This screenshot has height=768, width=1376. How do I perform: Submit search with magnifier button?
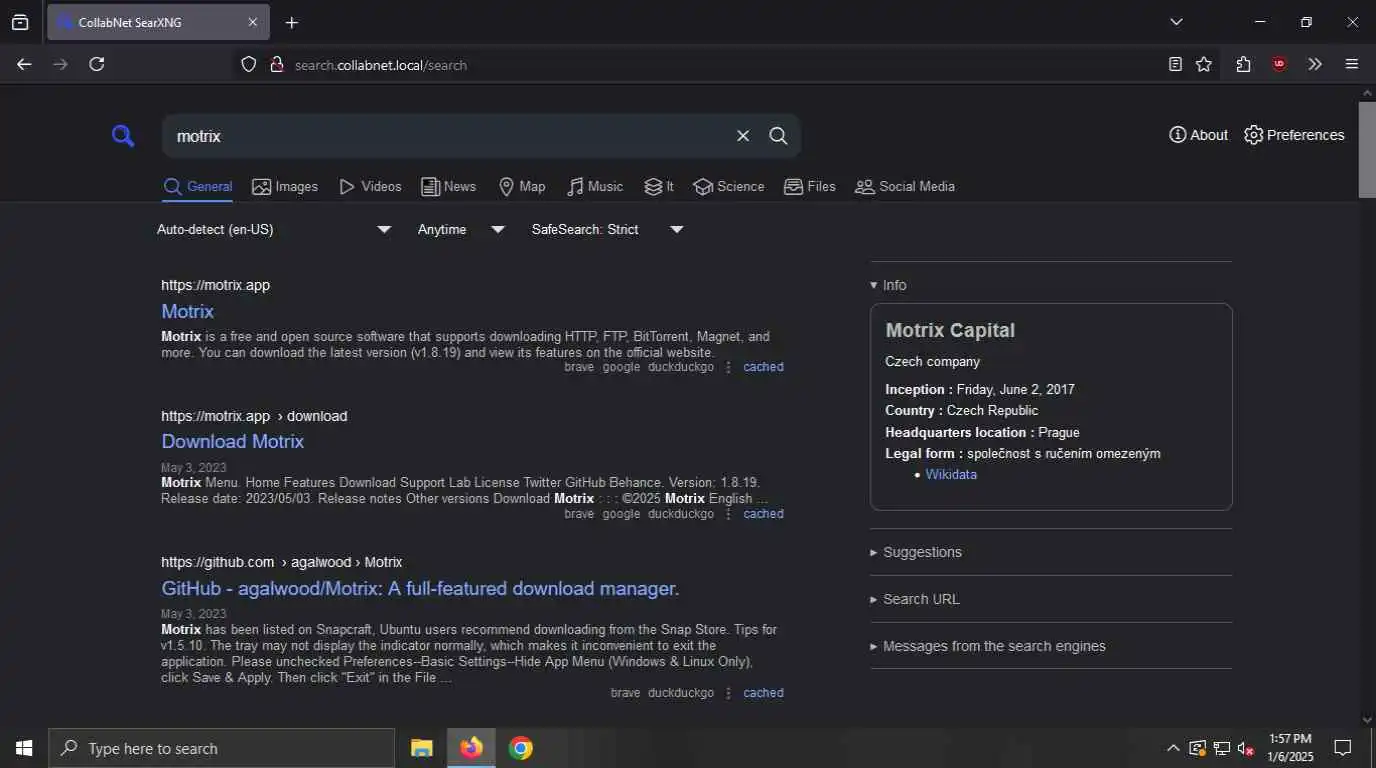[778, 136]
